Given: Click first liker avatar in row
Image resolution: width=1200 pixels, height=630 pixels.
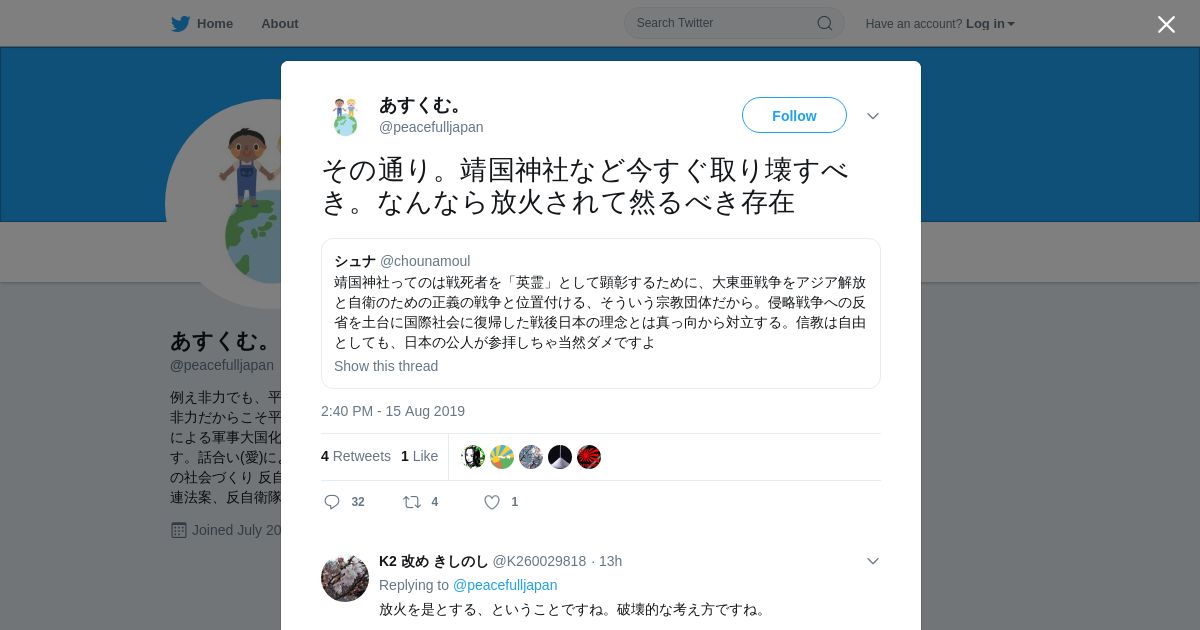Looking at the screenshot, I should (x=473, y=457).
